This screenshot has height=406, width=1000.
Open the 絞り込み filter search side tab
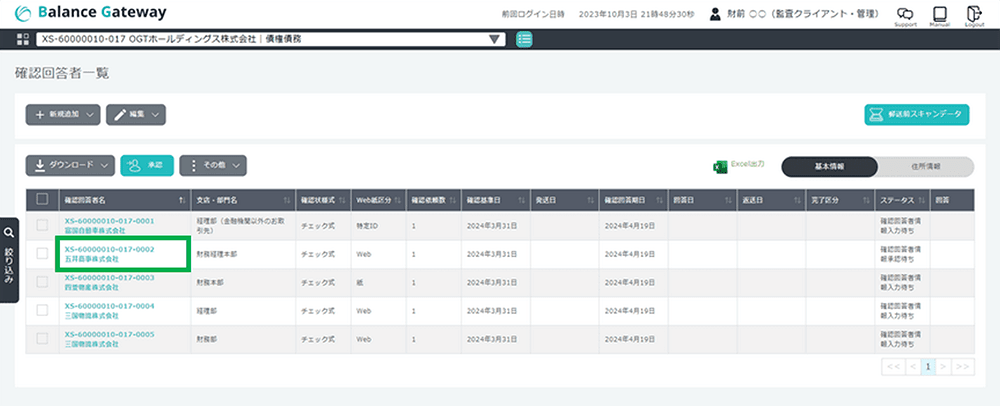tap(9, 259)
